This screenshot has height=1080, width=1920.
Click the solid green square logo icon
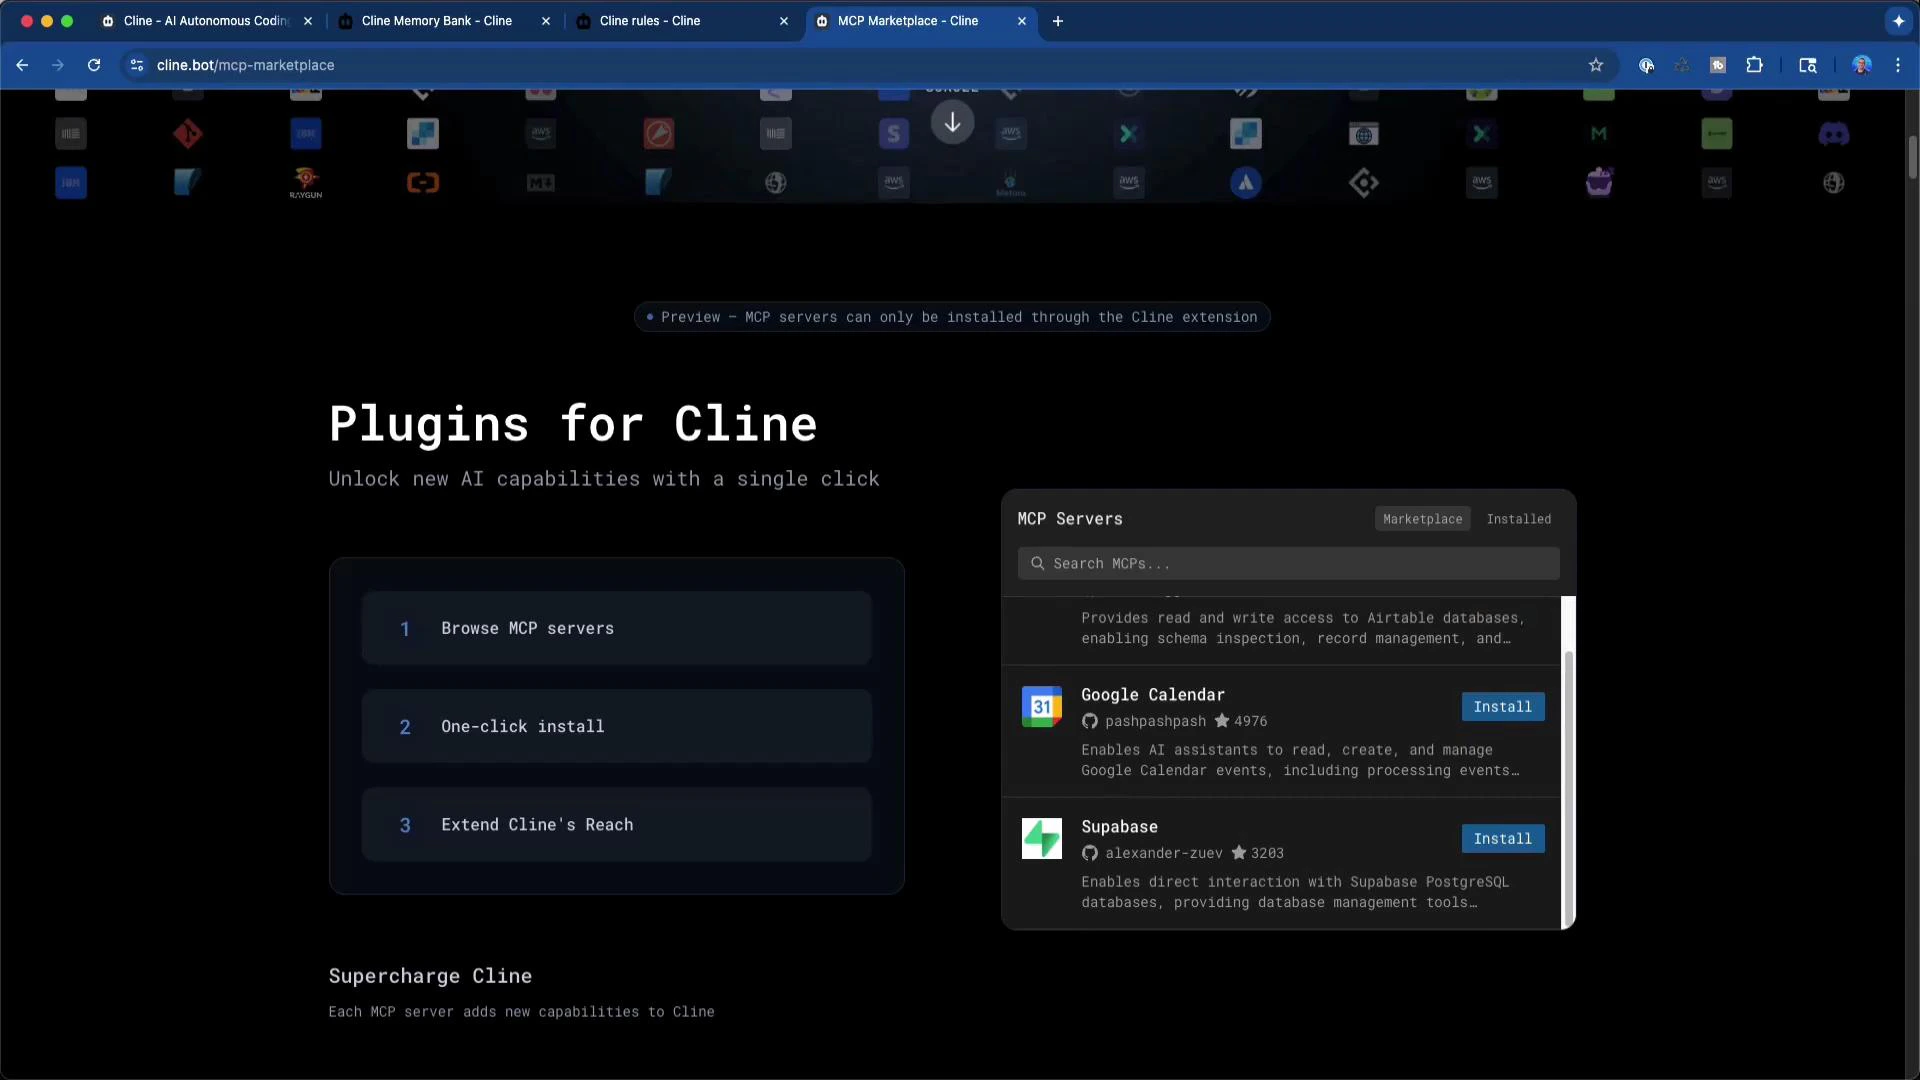(x=1716, y=133)
